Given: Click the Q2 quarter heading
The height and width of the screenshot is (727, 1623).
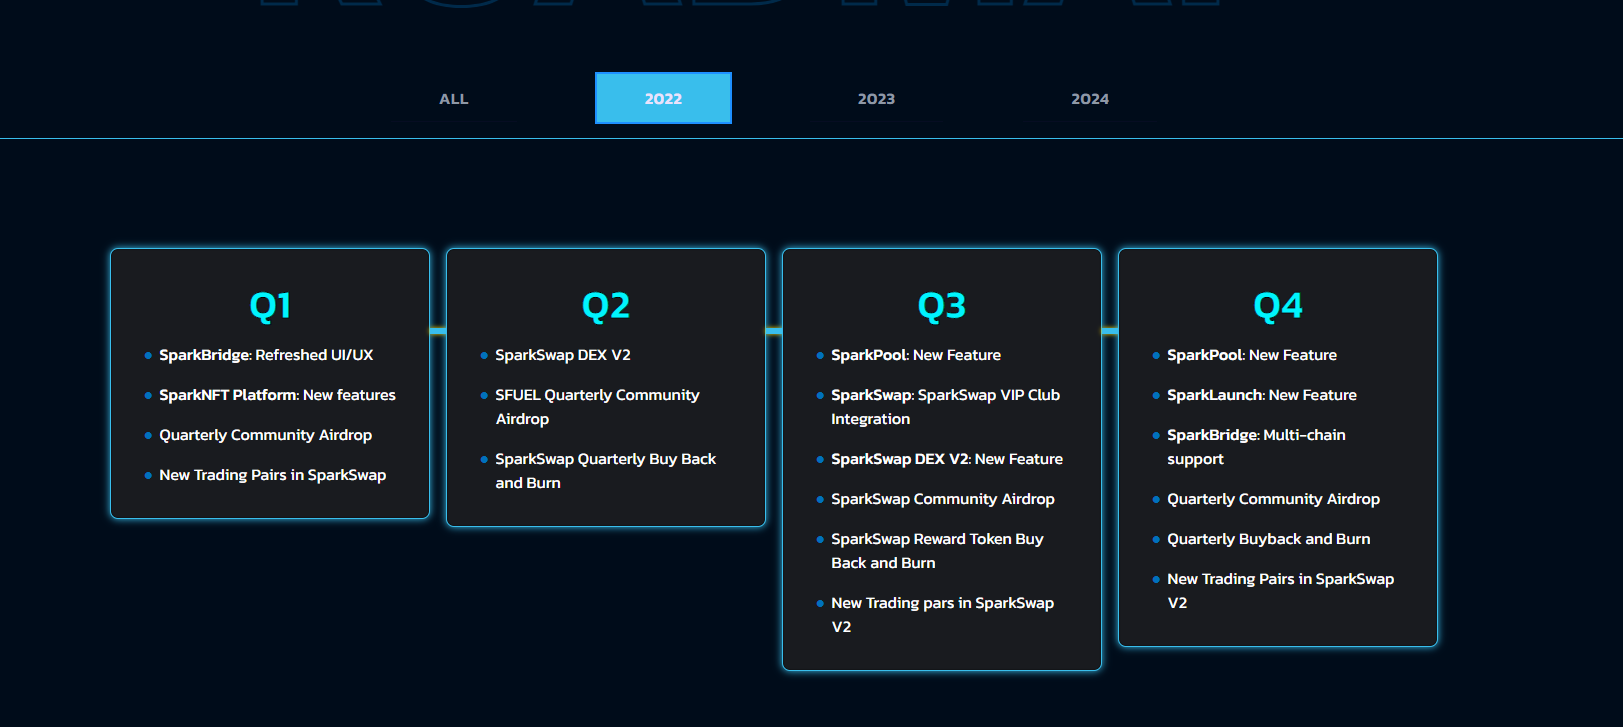Looking at the screenshot, I should click(606, 305).
